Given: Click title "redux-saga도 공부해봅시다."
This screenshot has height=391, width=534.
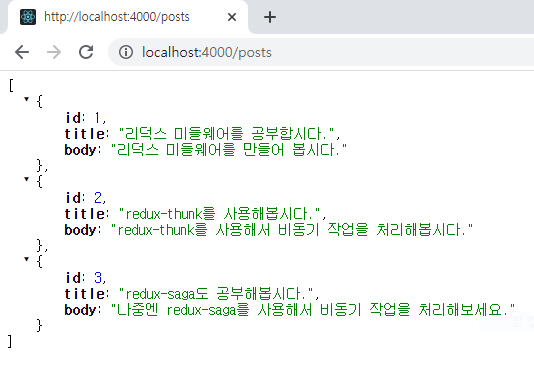Looking at the screenshot, I should coord(216,294).
